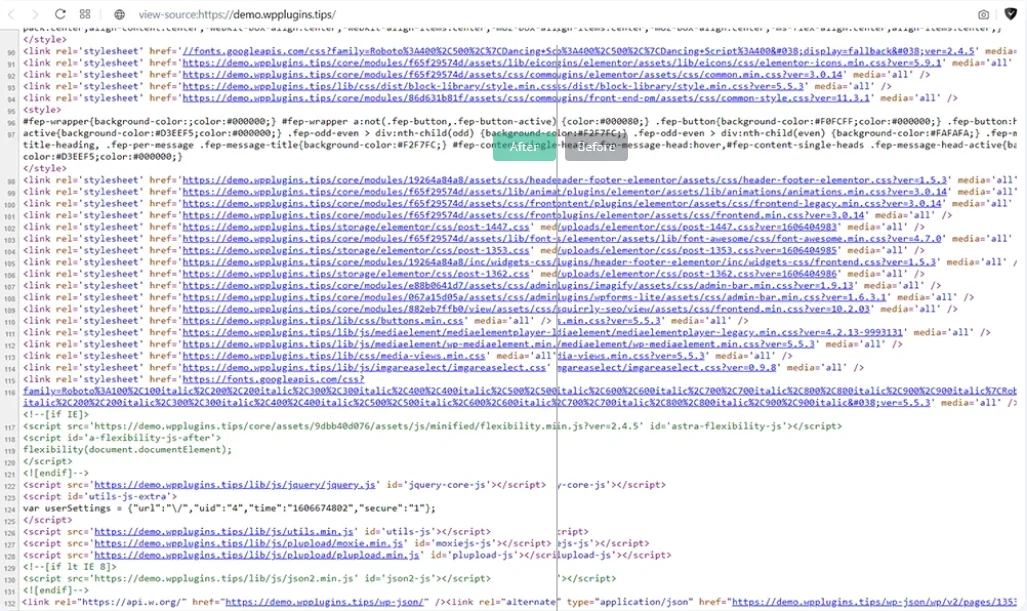Image resolution: width=1027 pixels, height=611 pixels.
Task: Open the squirrly-seo frontend.min.css link
Action: [x=526, y=310]
